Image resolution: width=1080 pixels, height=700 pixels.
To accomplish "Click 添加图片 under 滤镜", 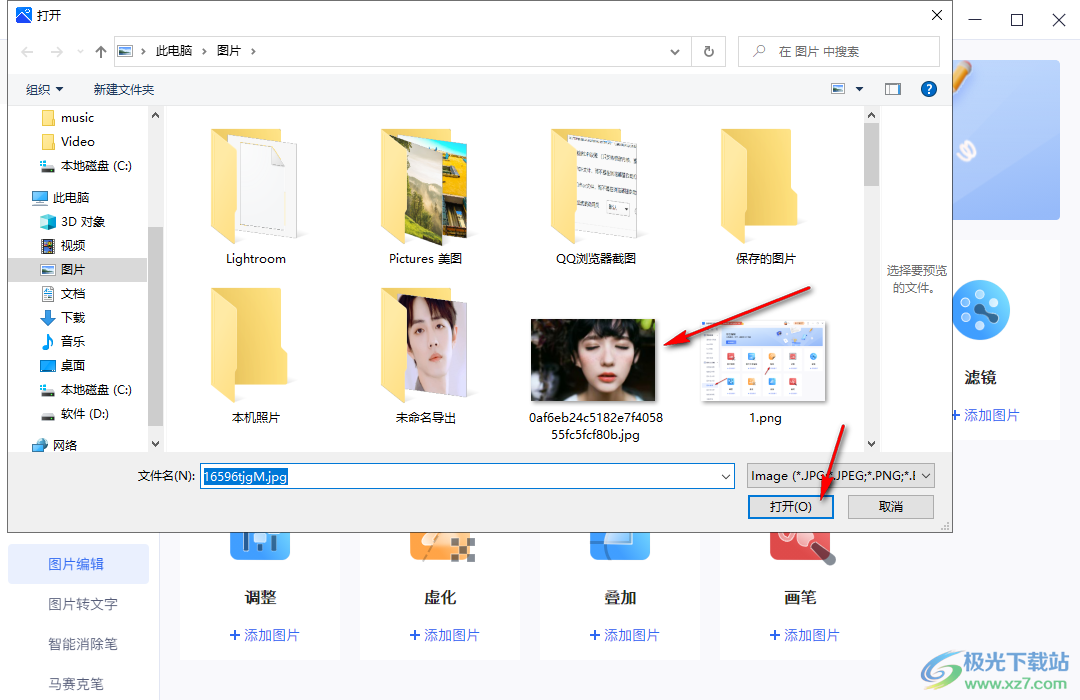I will point(986,415).
